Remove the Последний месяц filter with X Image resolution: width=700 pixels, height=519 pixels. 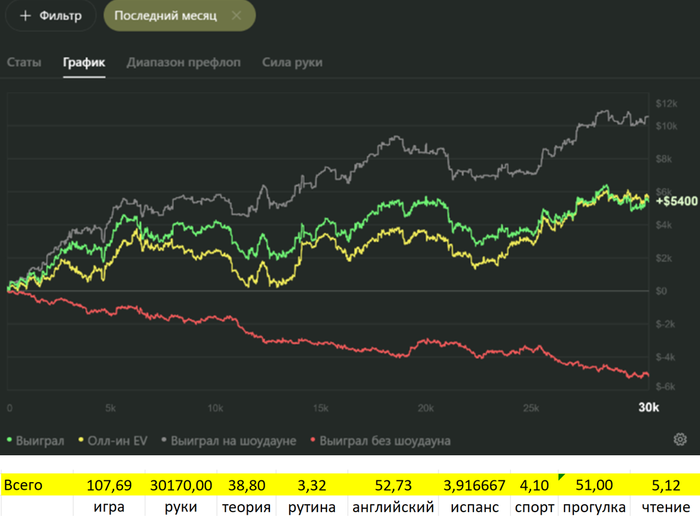[237, 16]
